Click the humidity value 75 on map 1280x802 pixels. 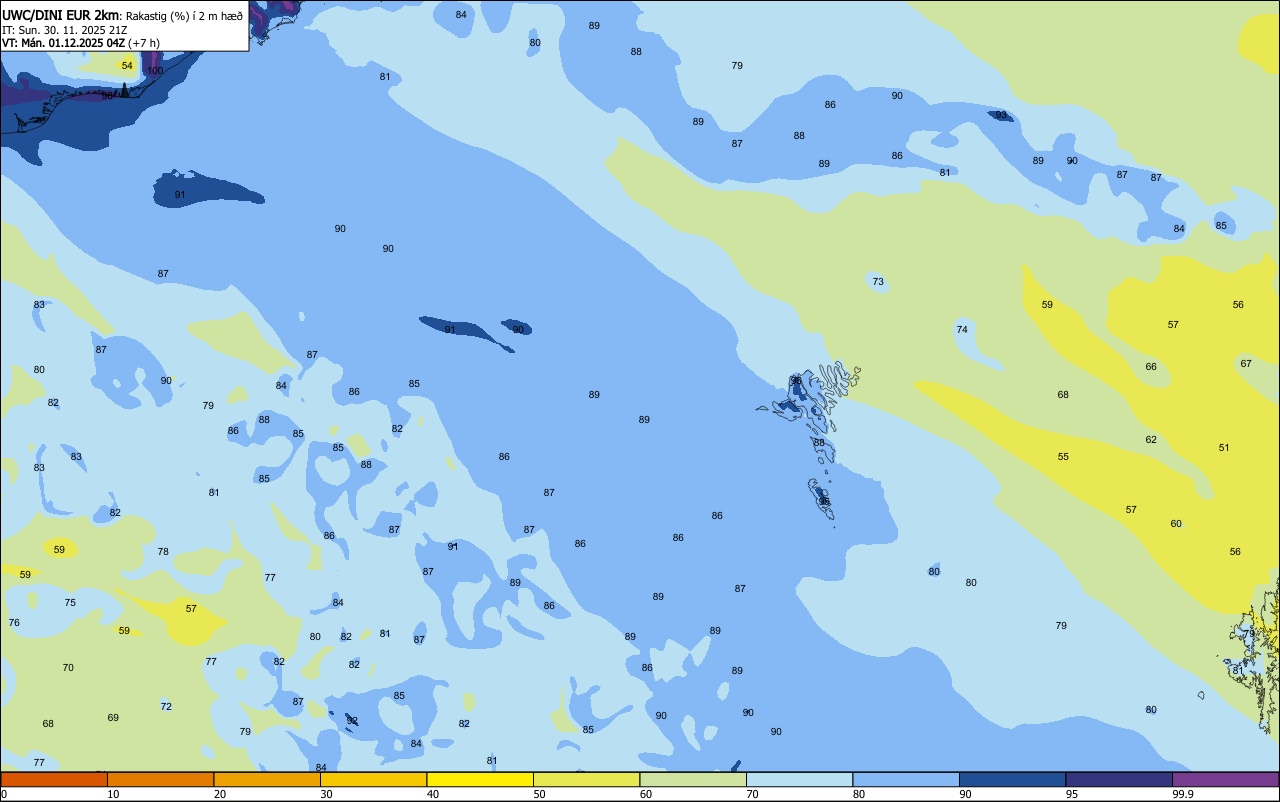tap(70, 603)
